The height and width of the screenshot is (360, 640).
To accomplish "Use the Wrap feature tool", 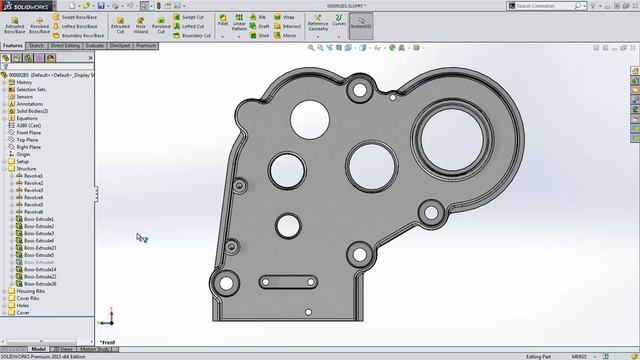I will pyautogui.click(x=284, y=17).
